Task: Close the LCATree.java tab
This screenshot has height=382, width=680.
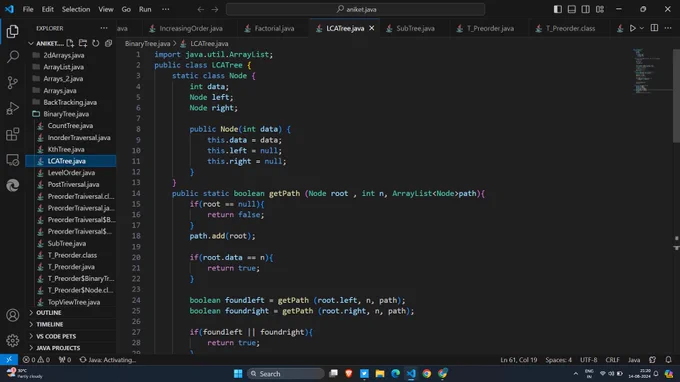Action: coord(372,28)
